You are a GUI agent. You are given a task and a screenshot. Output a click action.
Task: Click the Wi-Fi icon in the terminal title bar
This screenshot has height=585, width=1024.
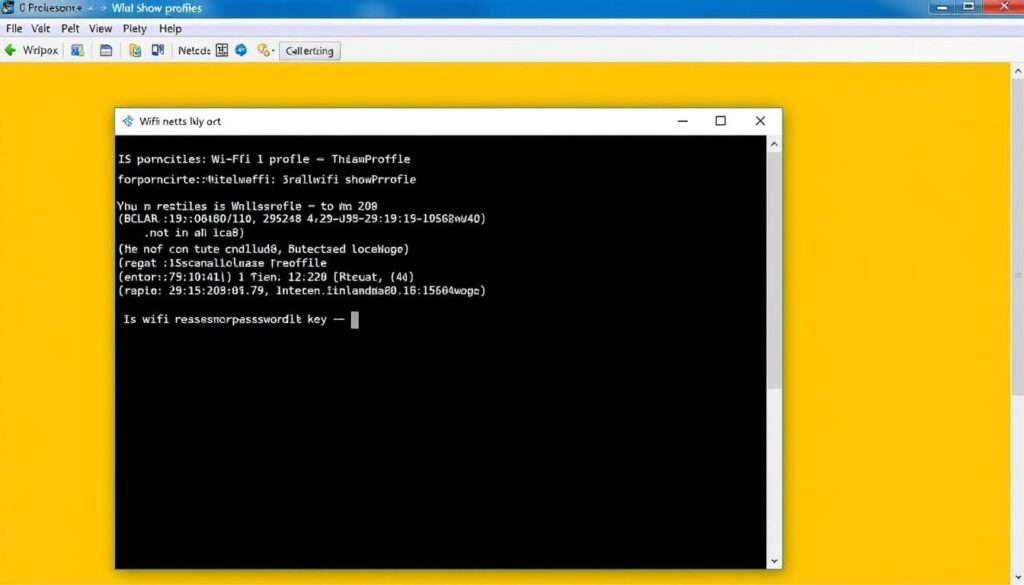click(x=128, y=120)
